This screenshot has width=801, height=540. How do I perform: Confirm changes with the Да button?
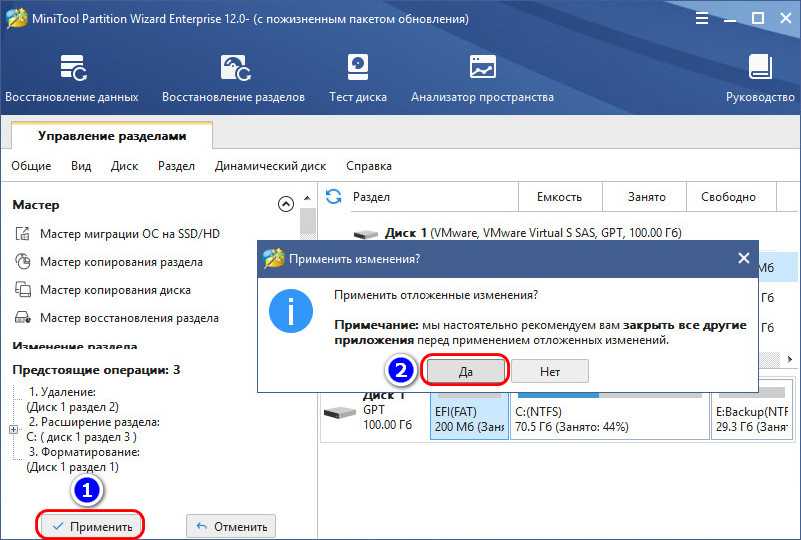click(x=466, y=371)
